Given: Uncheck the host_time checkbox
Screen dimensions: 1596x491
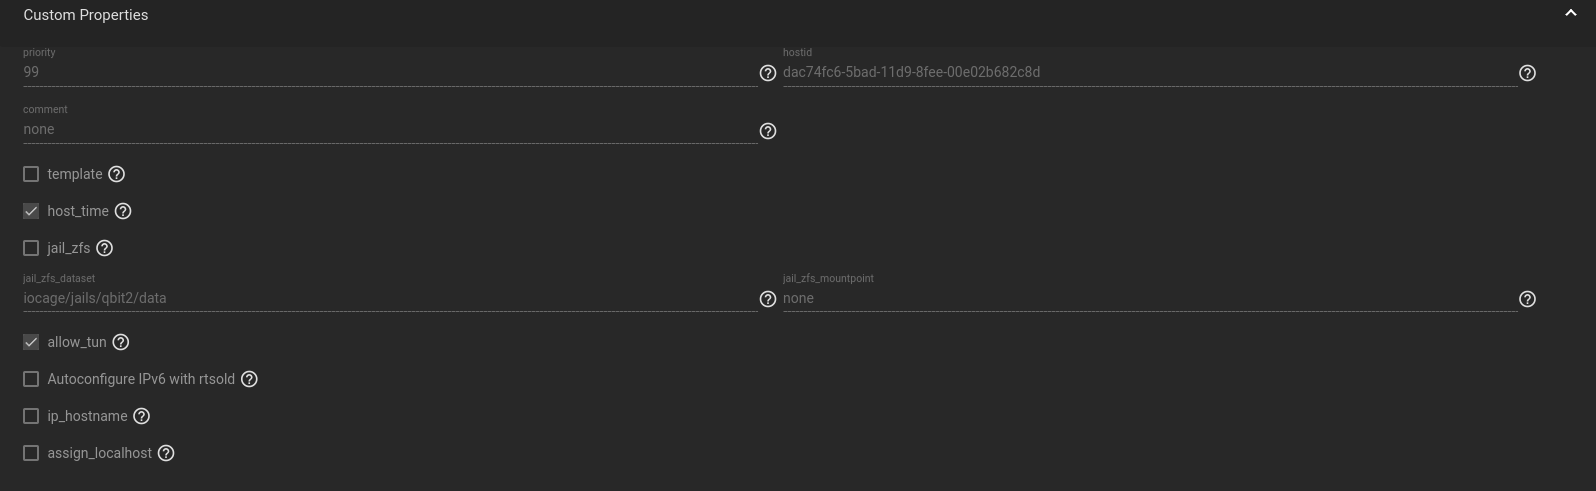Looking at the screenshot, I should [31, 211].
